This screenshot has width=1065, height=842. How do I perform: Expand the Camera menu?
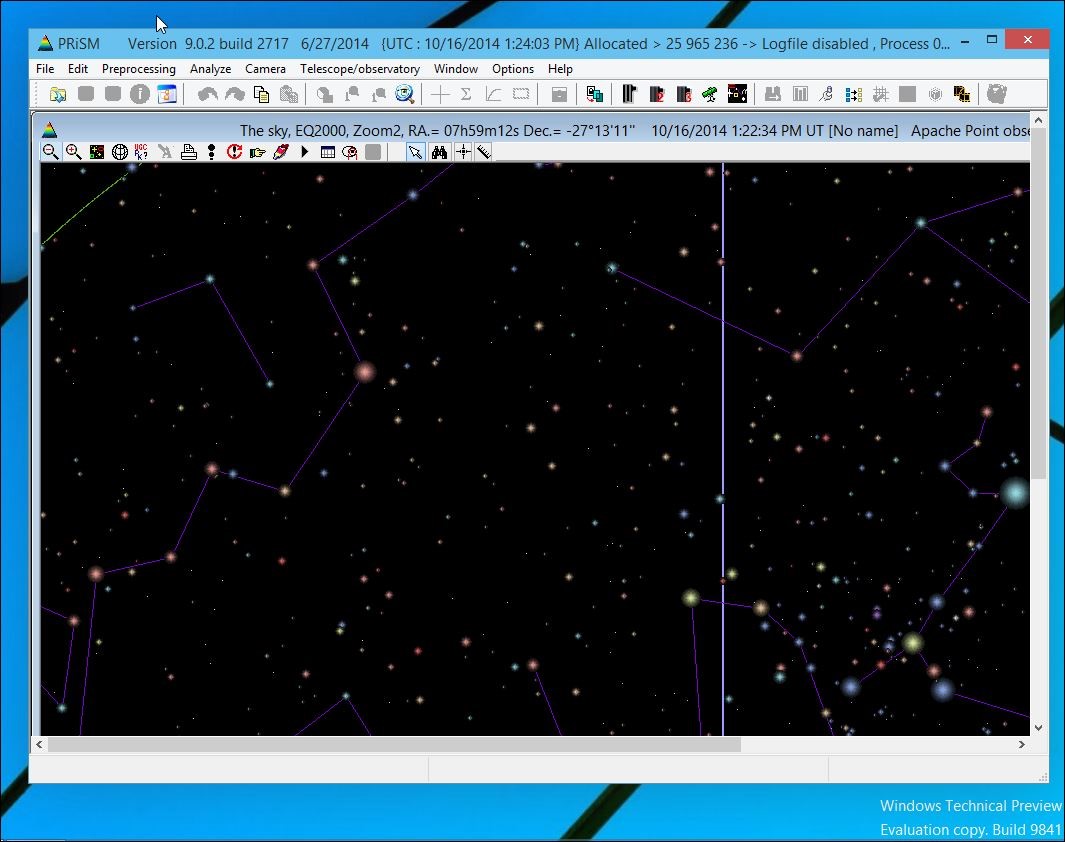tap(265, 69)
